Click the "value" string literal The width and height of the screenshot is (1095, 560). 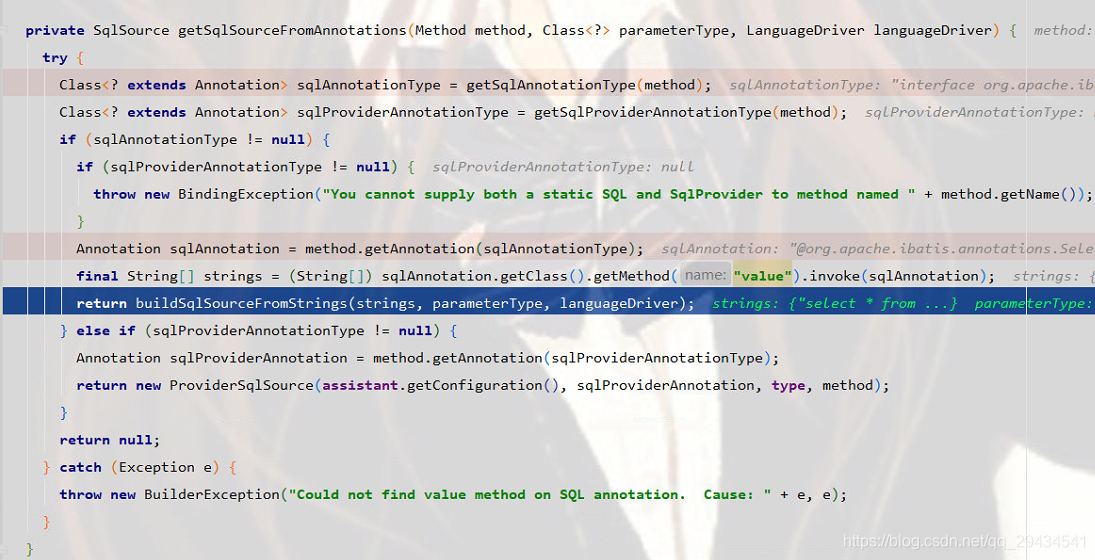coord(763,276)
